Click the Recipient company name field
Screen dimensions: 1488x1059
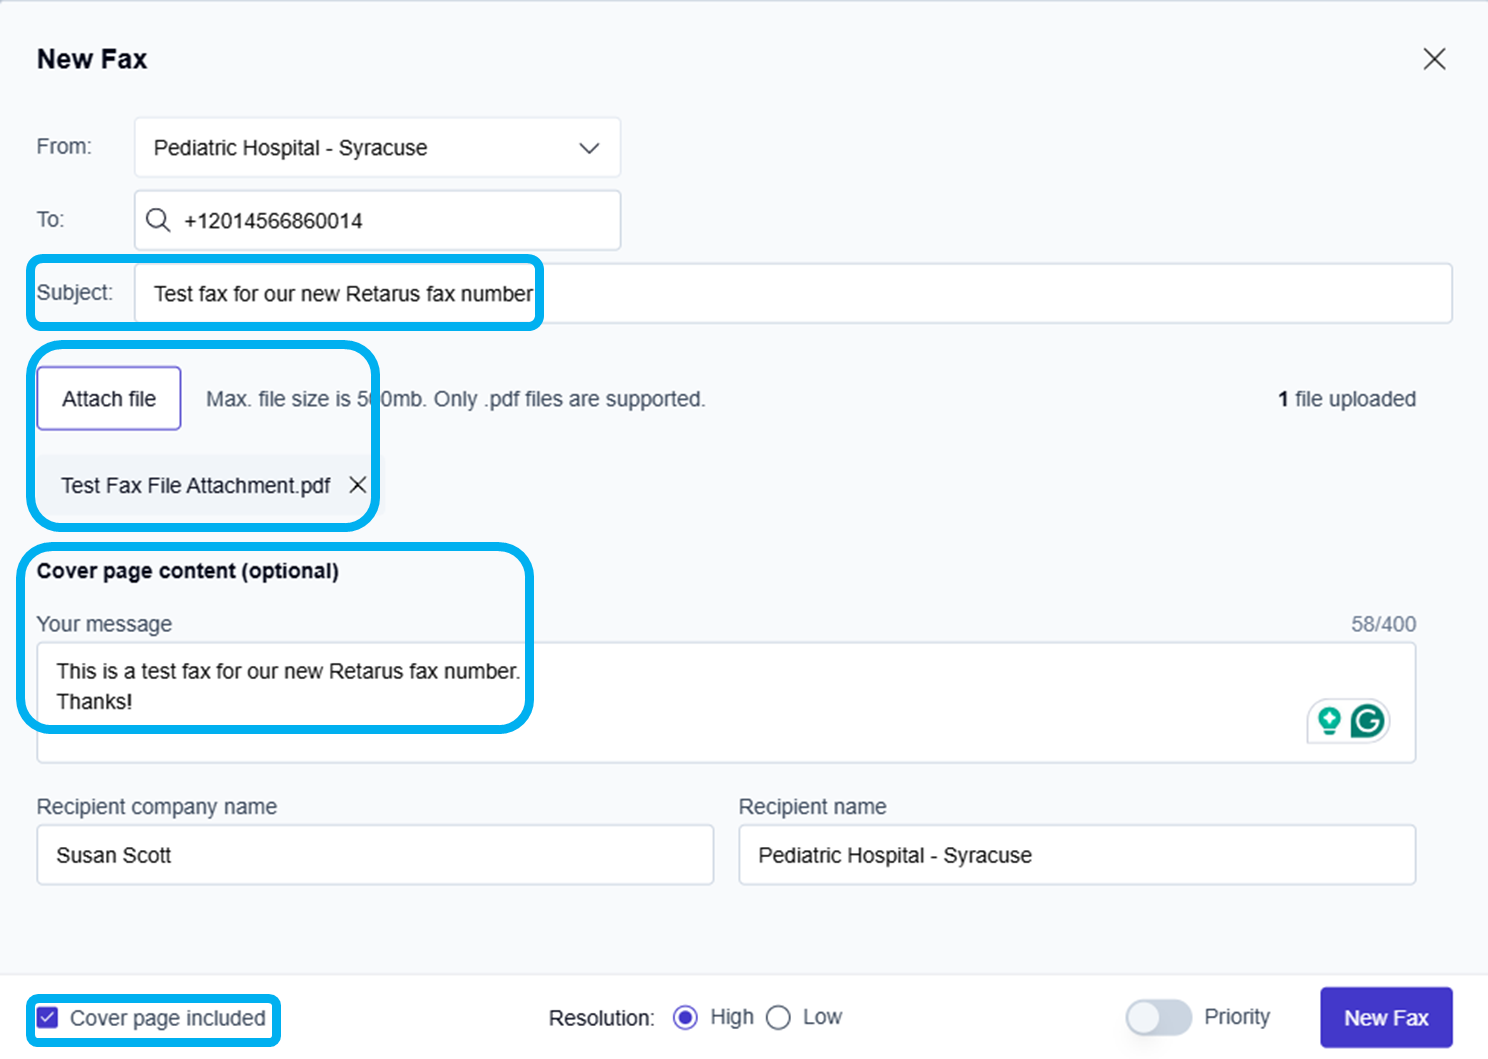pyautogui.click(x=375, y=855)
